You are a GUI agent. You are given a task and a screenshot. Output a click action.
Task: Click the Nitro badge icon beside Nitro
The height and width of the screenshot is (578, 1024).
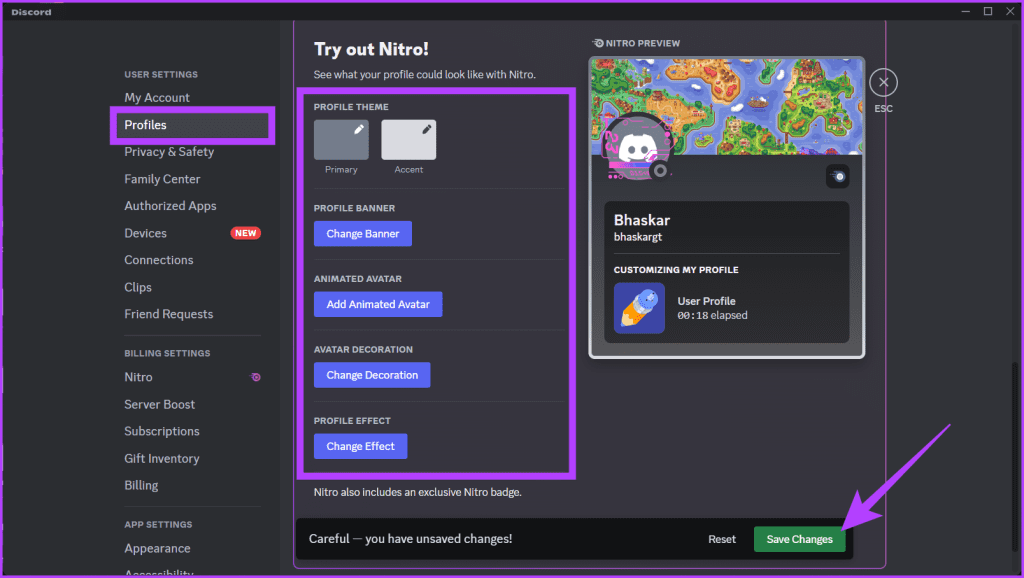(x=256, y=377)
